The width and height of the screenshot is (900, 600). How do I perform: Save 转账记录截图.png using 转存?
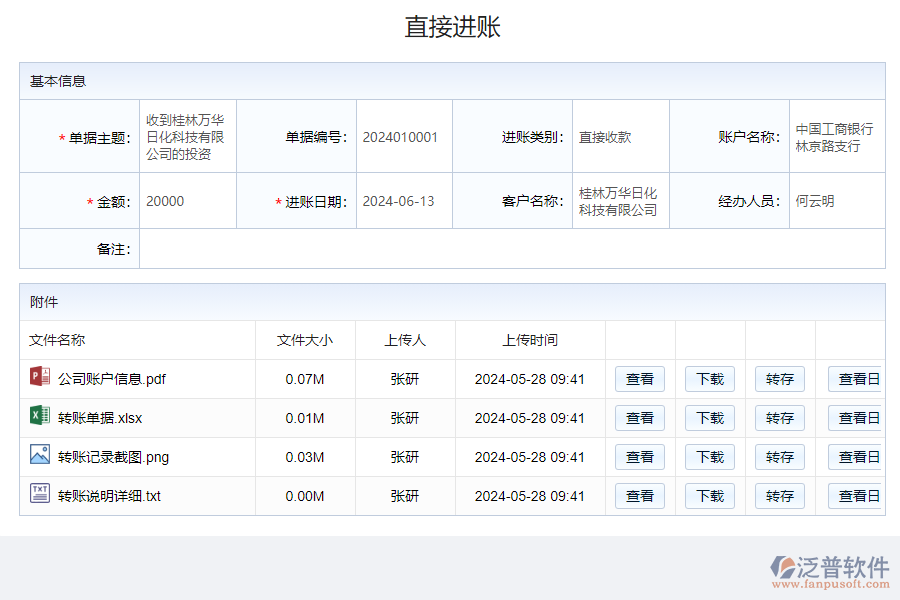tap(780, 457)
